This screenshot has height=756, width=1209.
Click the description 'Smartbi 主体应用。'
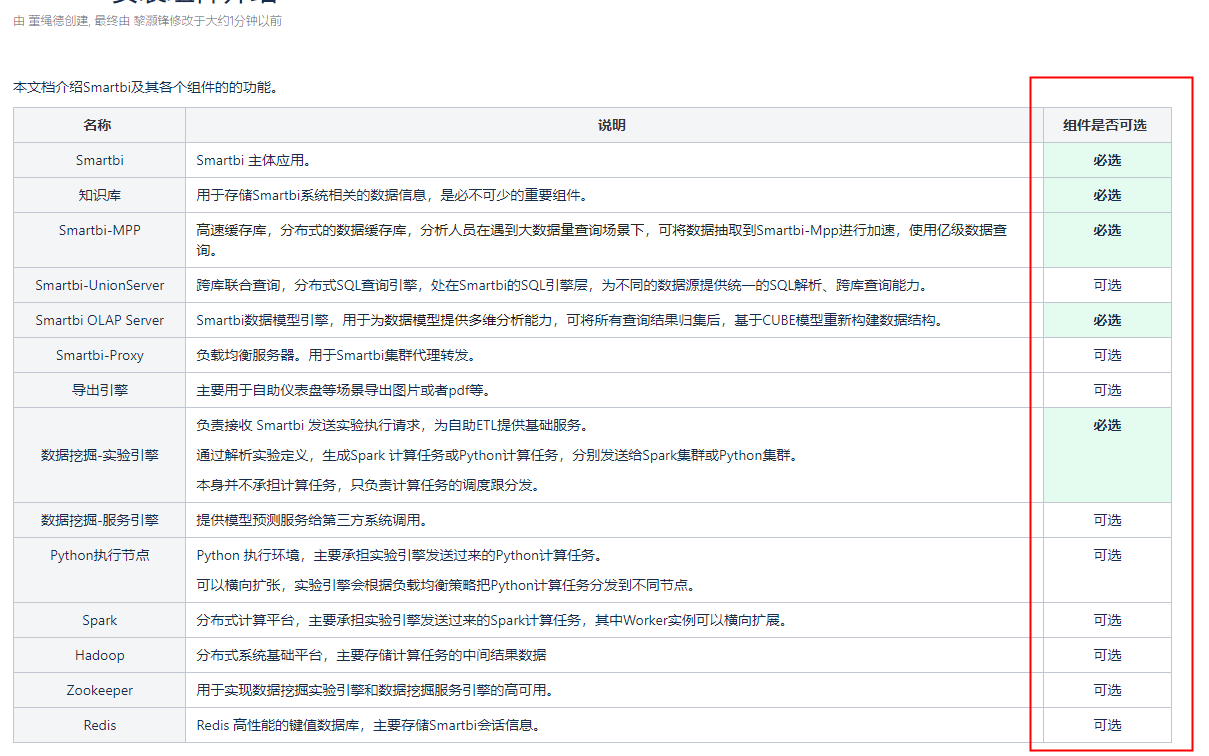(x=254, y=160)
